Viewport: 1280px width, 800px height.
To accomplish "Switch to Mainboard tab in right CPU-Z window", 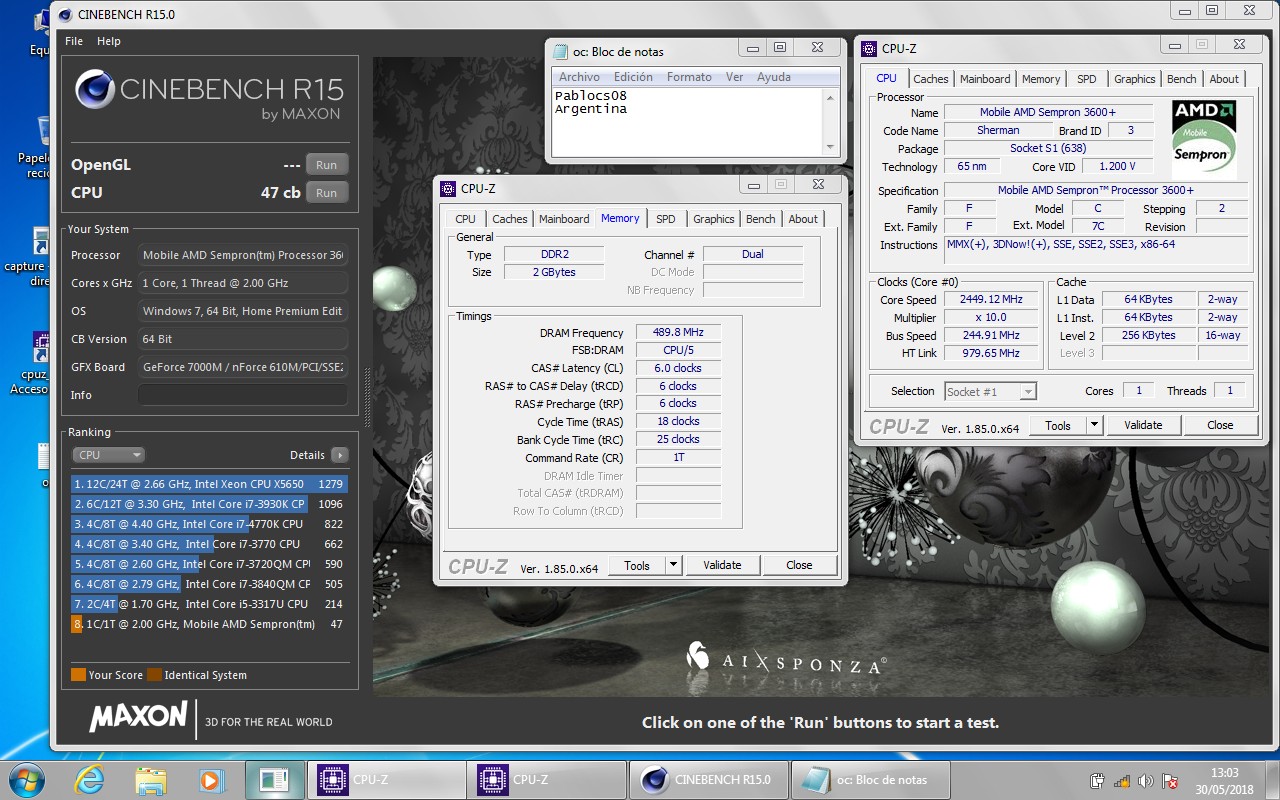I will (x=985, y=79).
